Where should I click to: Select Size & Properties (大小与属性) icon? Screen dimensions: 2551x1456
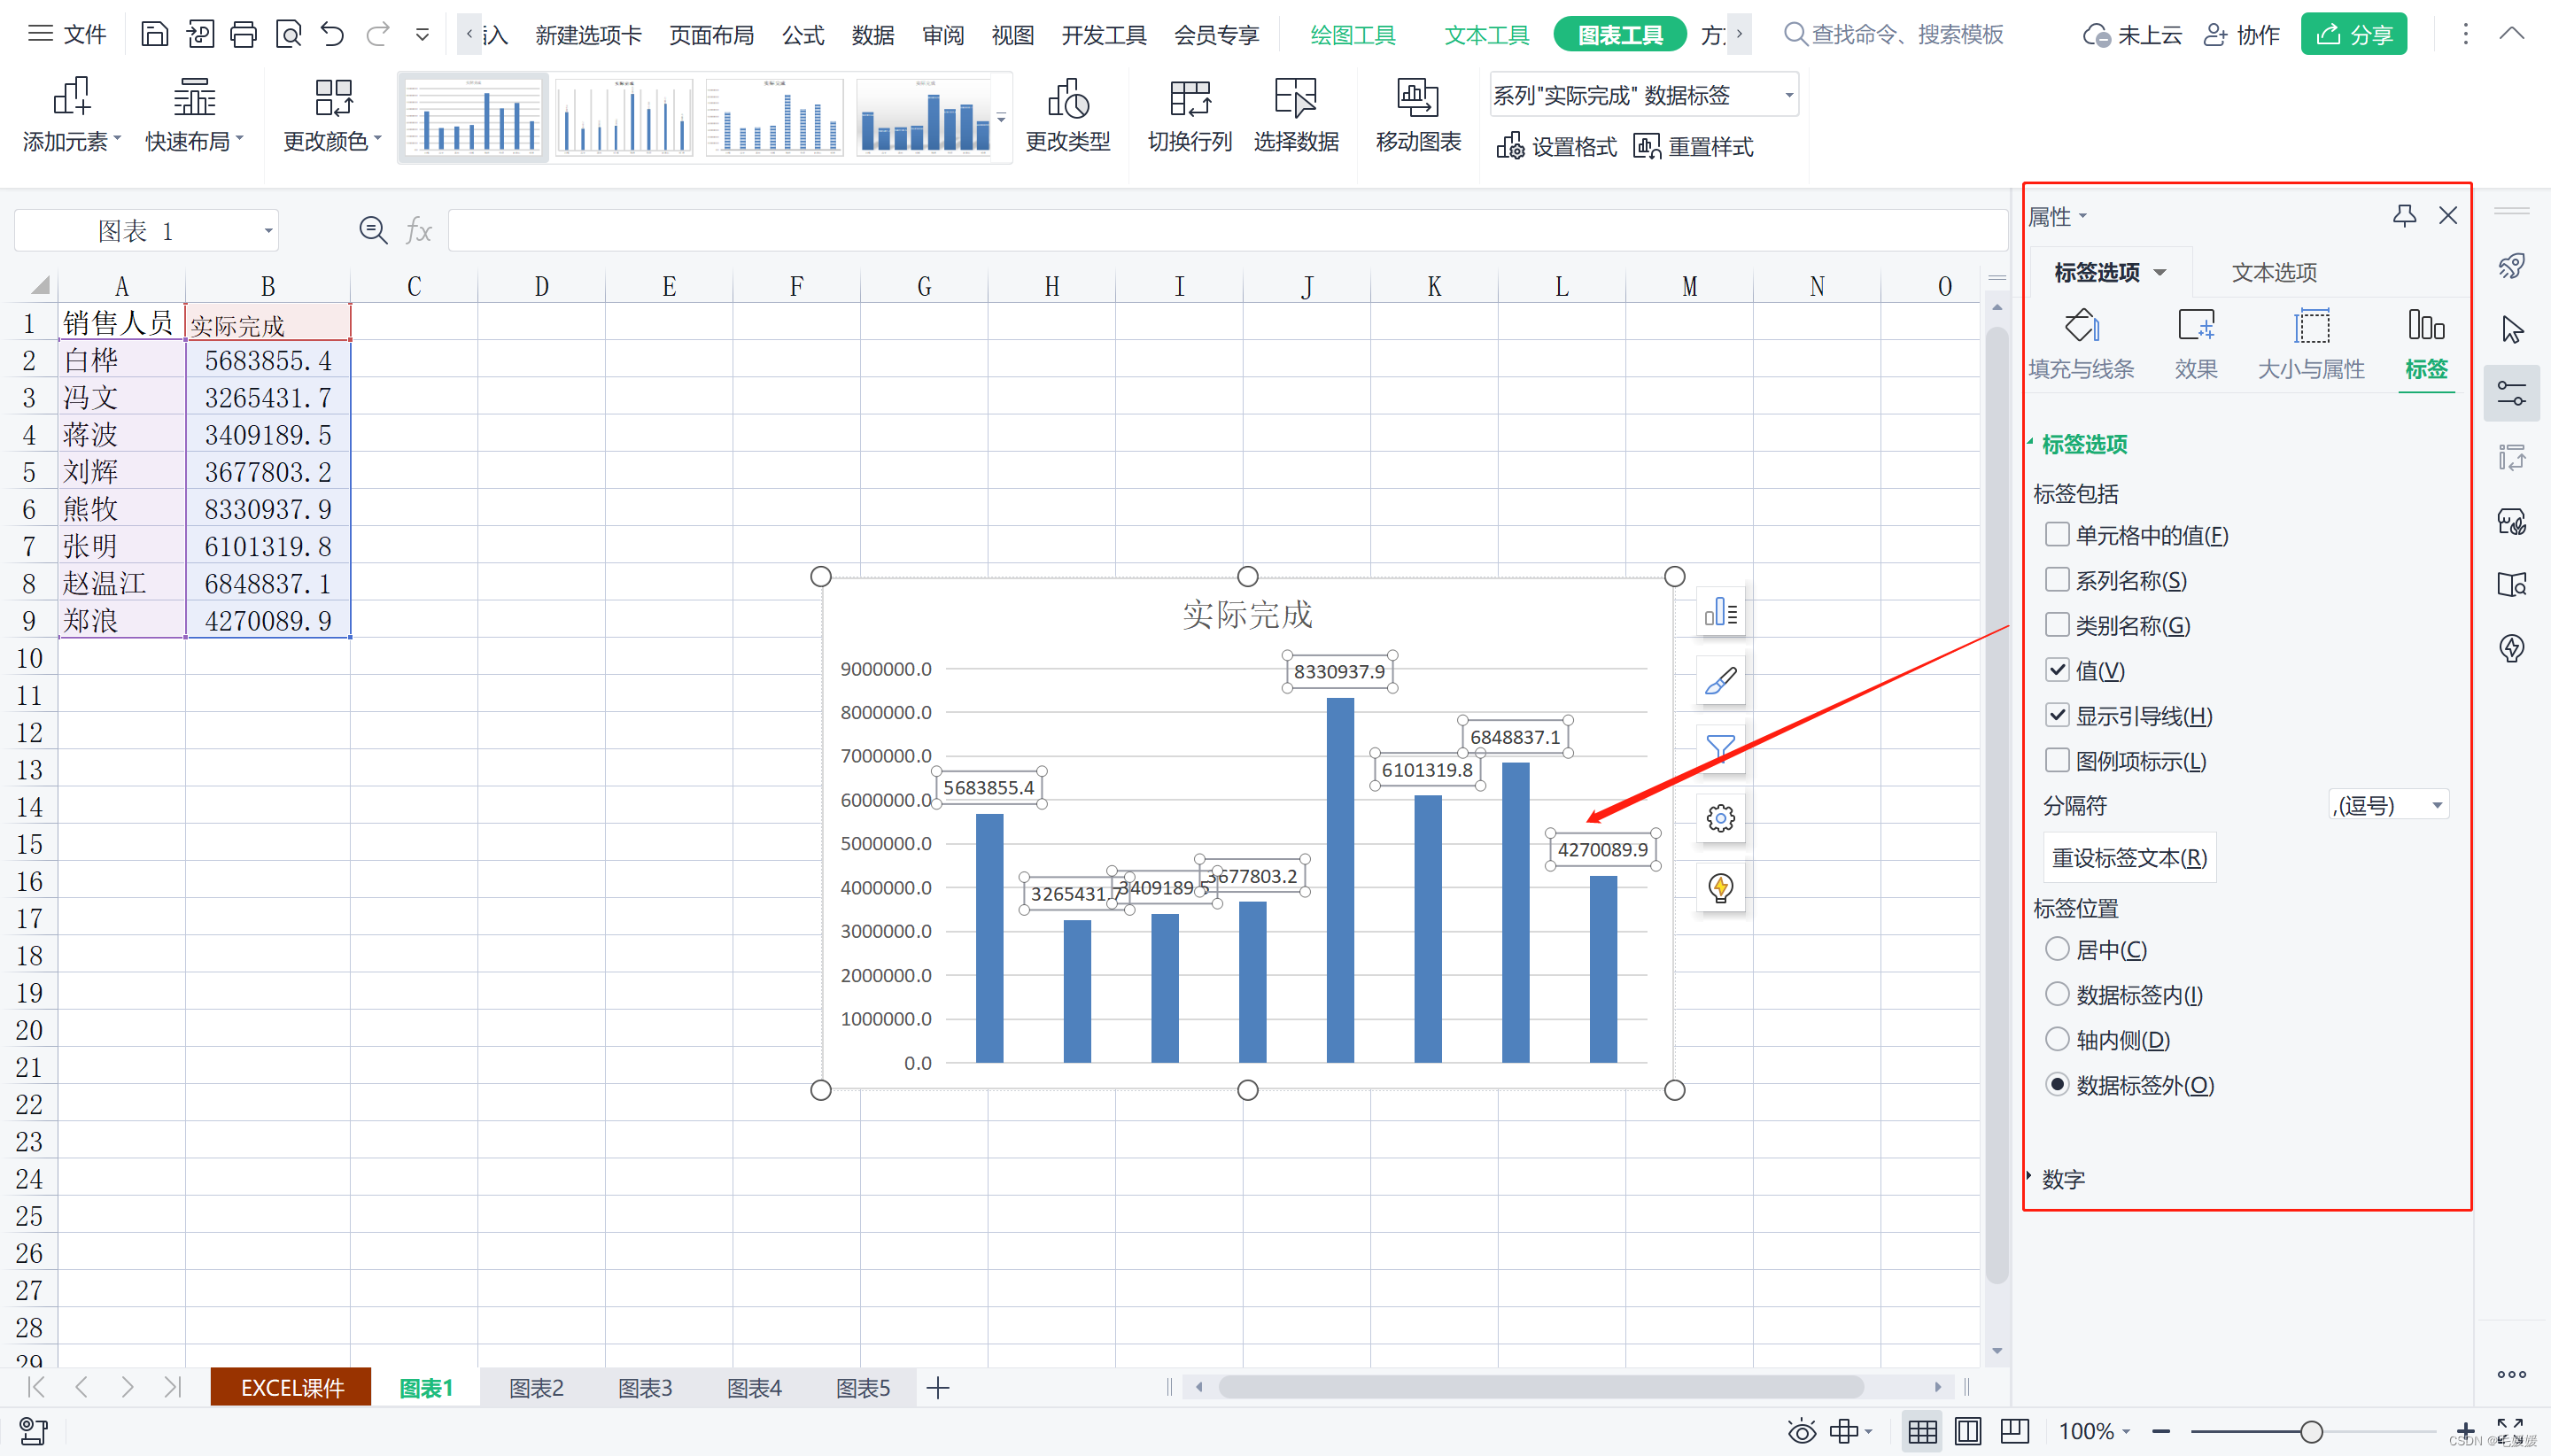[x=2311, y=344]
